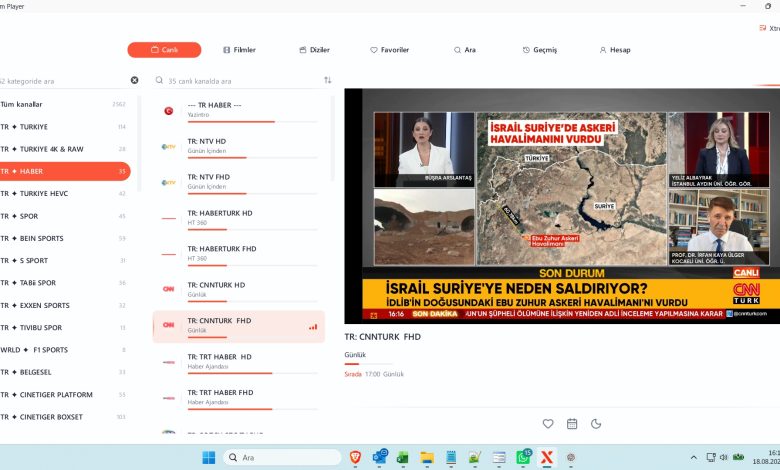The height and width of the screenshot is (470, 780).
Task: Select the TR SPOR category
Action: [x=65, y=216]
